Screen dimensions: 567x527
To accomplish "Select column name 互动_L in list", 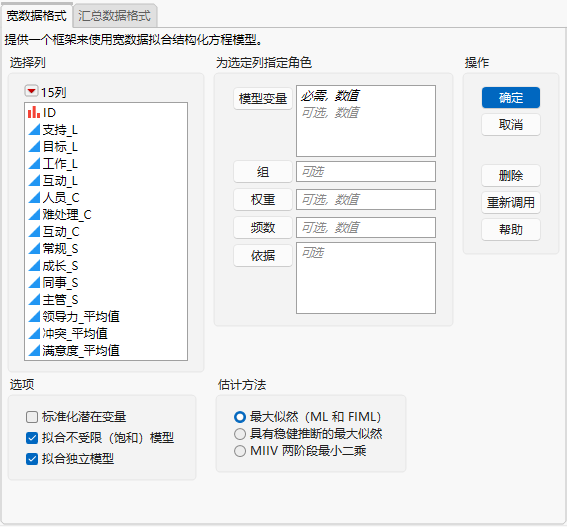I will (60, 180).
